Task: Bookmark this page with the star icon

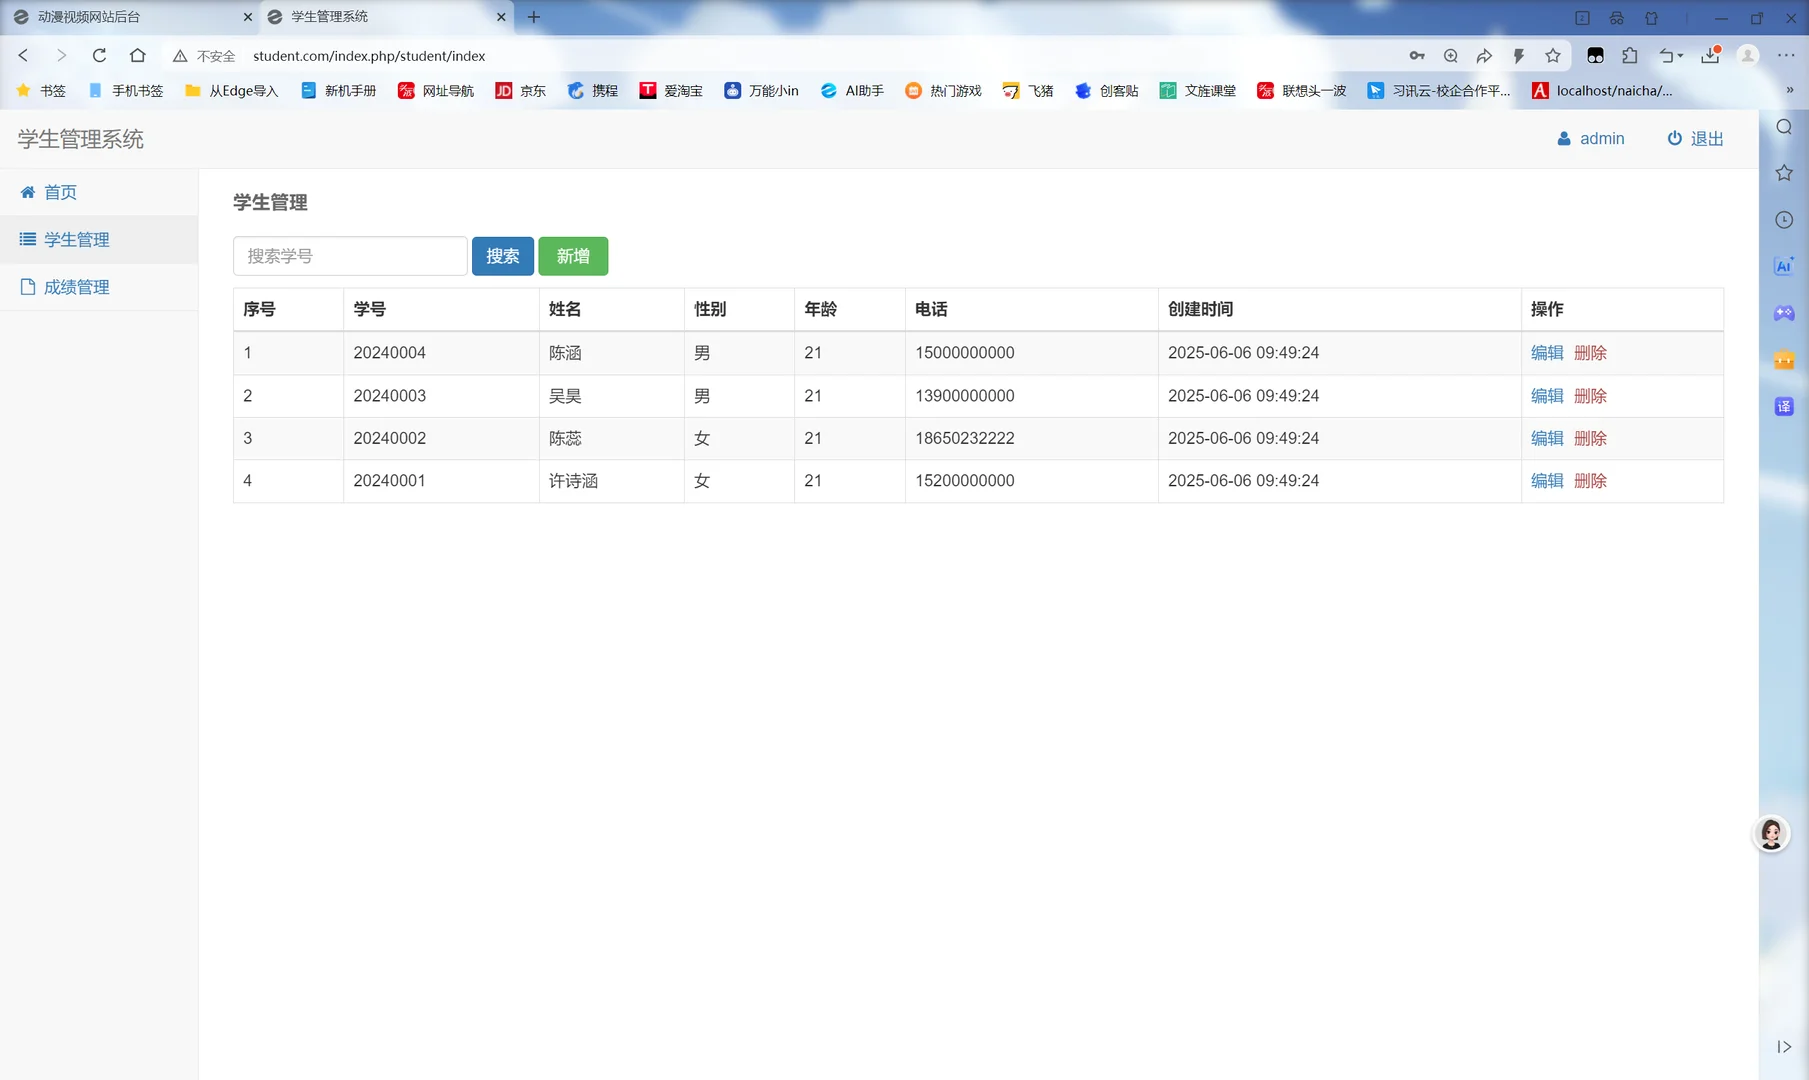Action: click(x=1553, y=56)
